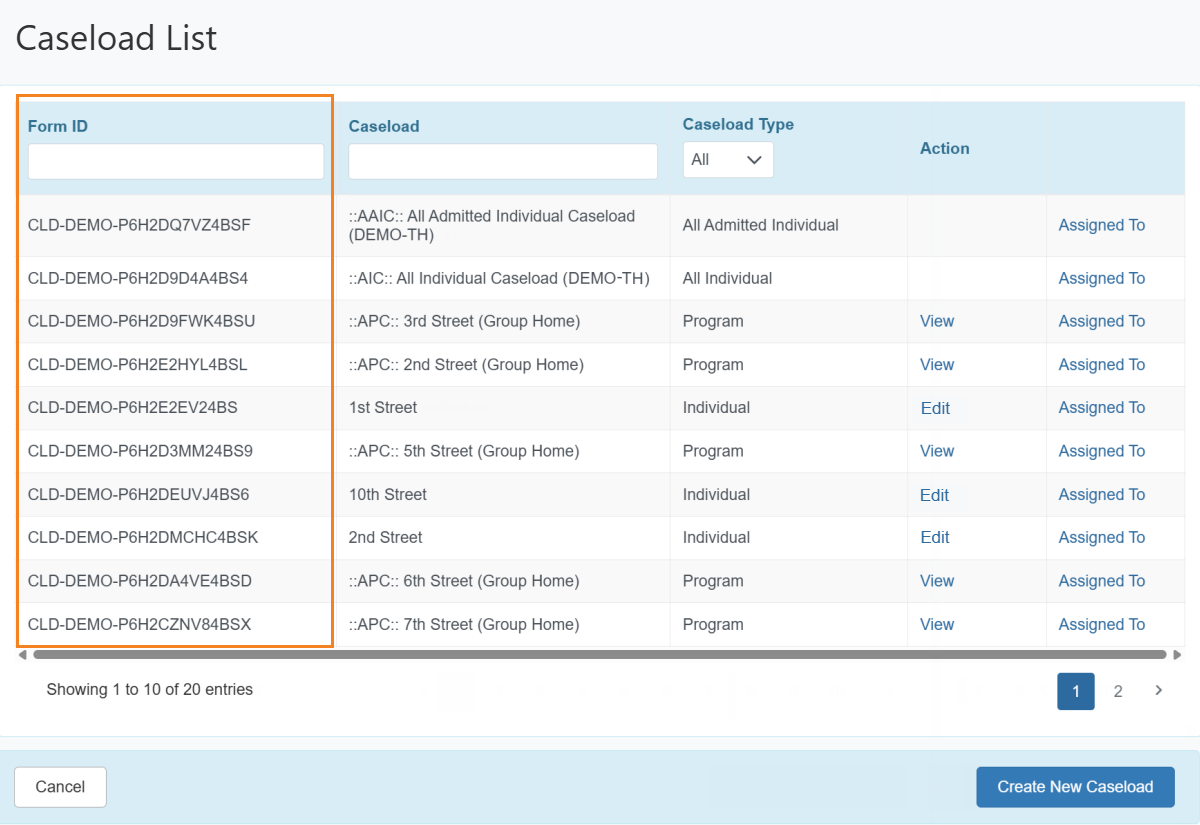Select form ID CLD-DEMO-P6H2D9D4A4BS4
Viewport: 1200px width, 825px height.
pos(138,278)
